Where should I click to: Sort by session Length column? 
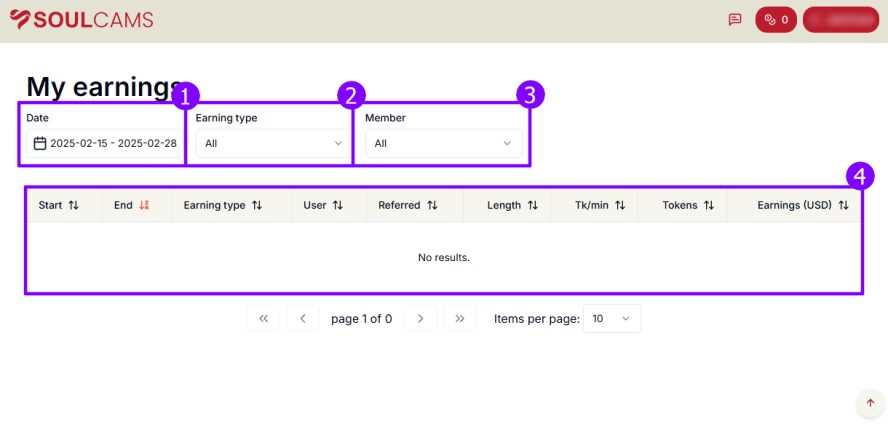[512, 205]
